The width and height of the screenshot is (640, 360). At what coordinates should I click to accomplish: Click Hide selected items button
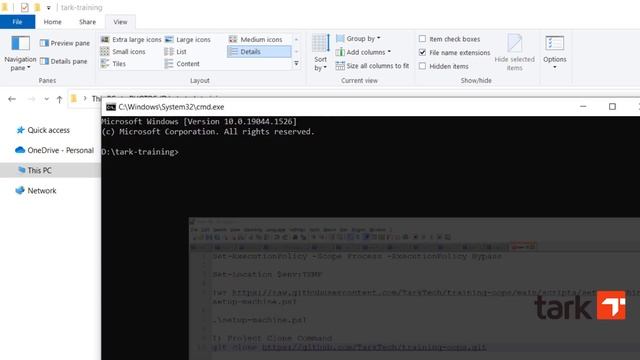click(x=514, y=53)
